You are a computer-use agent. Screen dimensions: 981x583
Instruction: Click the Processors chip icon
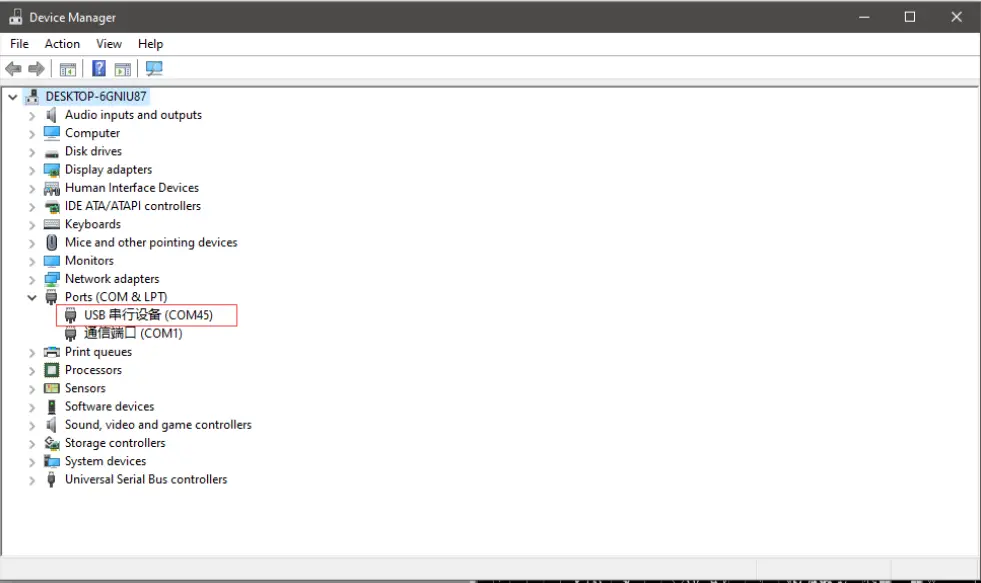pyautogui.click(x=51, y=370)
